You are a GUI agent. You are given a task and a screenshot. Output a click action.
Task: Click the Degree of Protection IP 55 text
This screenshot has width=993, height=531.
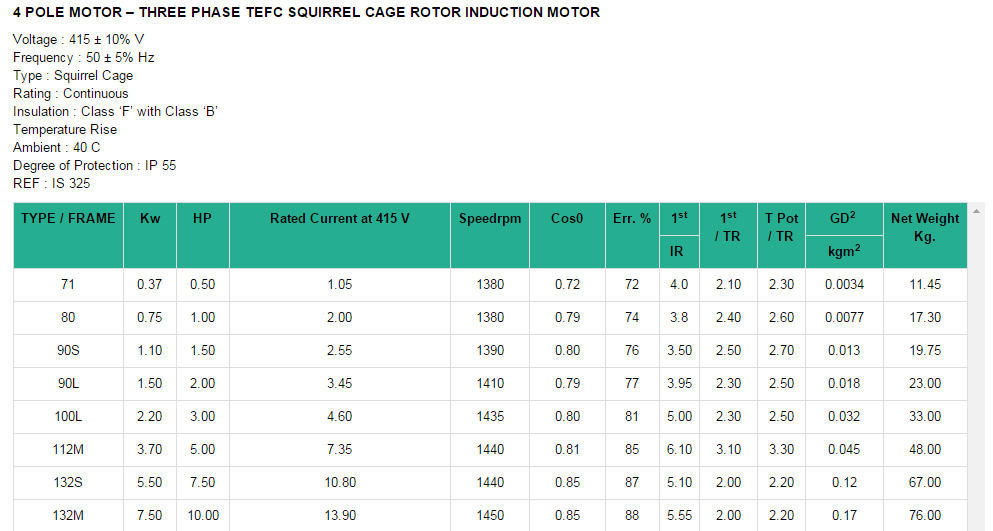[x=94, y=165]
